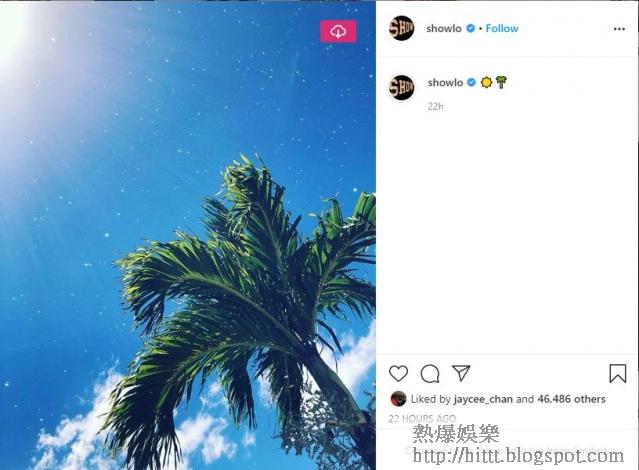Open the three-dot more options menu

[619, 29]
